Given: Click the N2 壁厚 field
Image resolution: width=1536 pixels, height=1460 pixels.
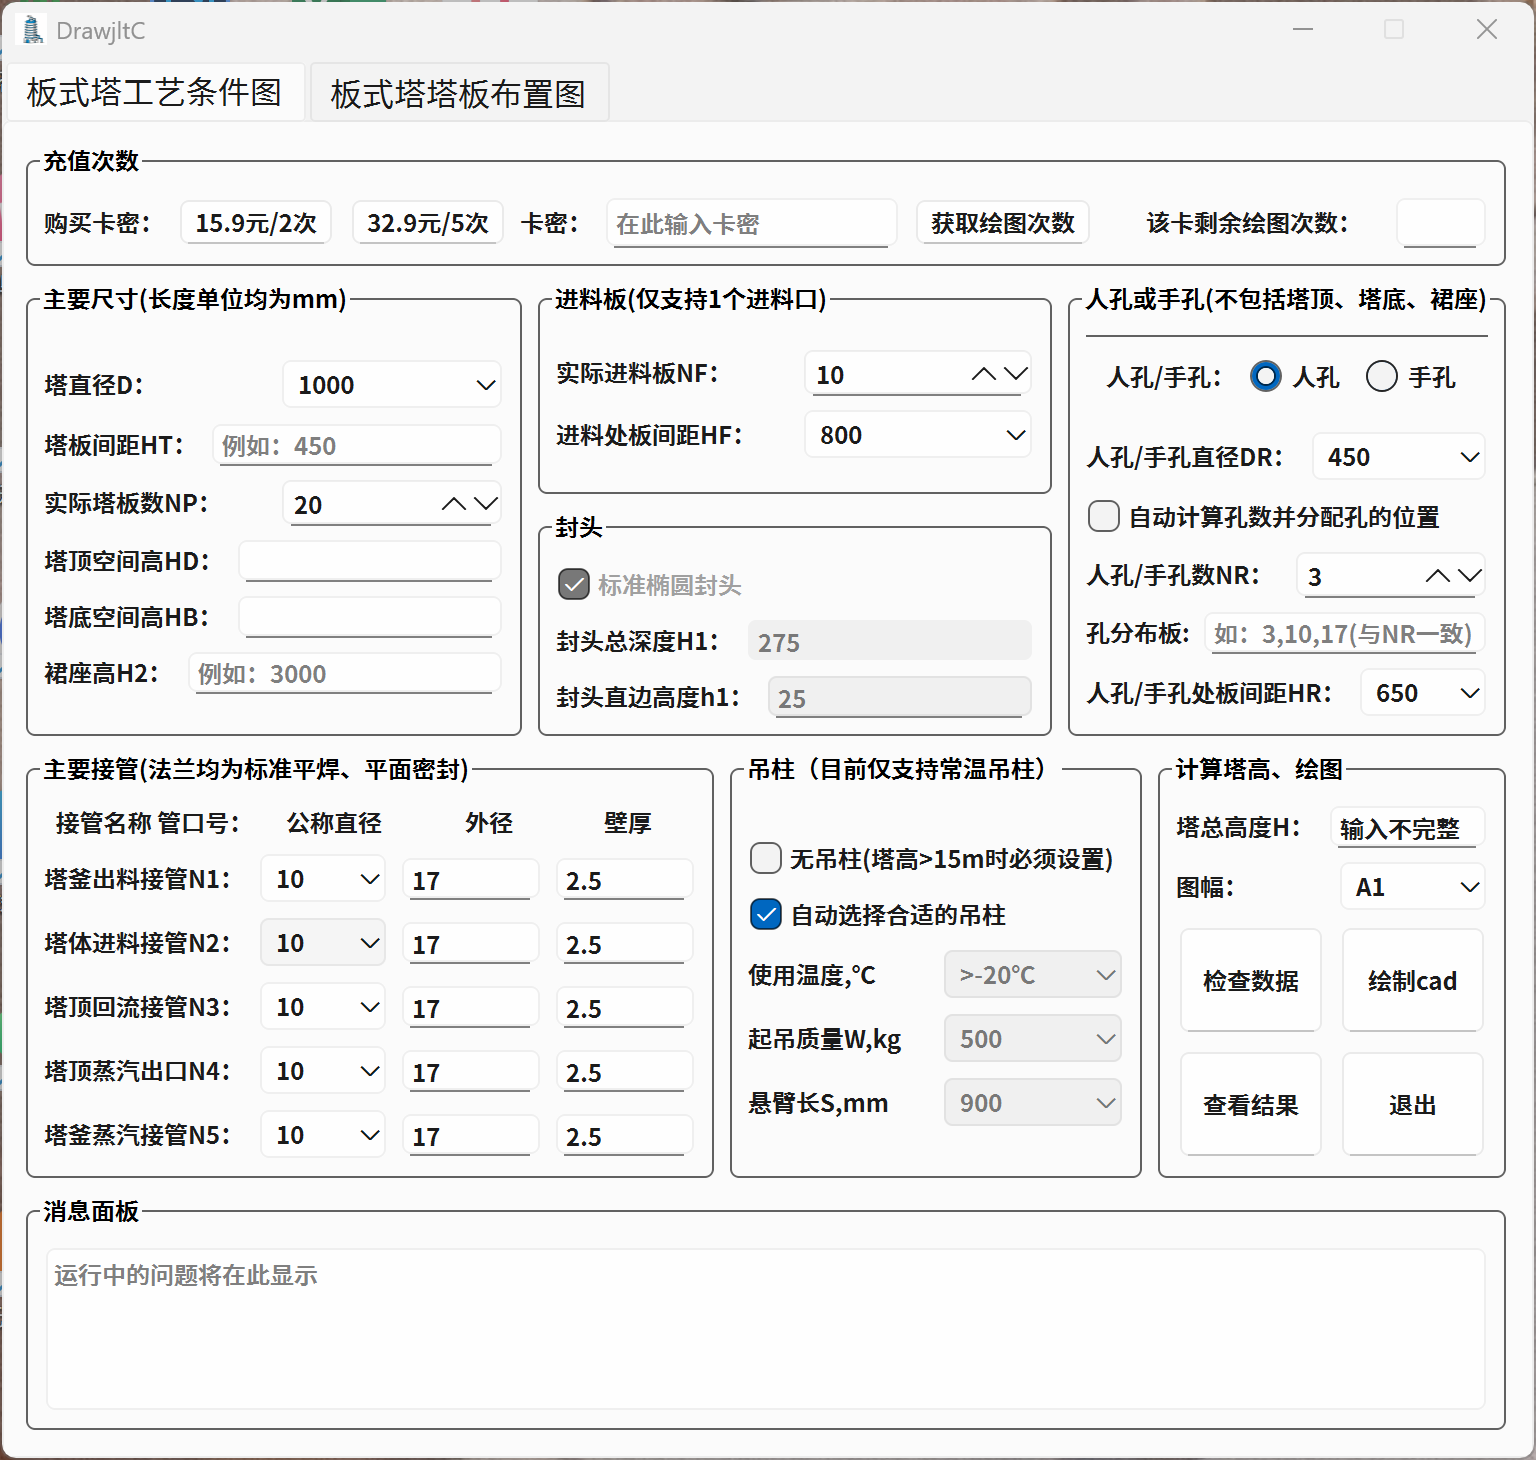Looking at the screenshot, I should point(625,944).
